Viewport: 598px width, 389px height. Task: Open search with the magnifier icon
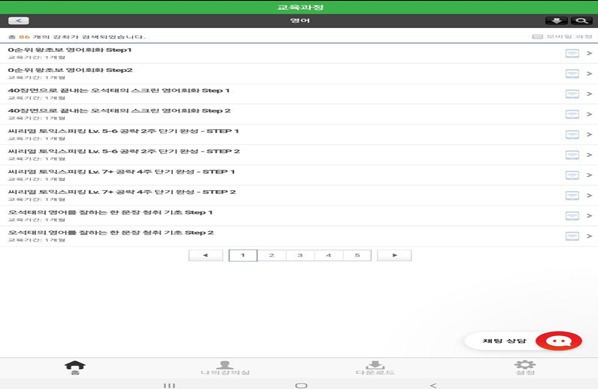click(581, 21)
